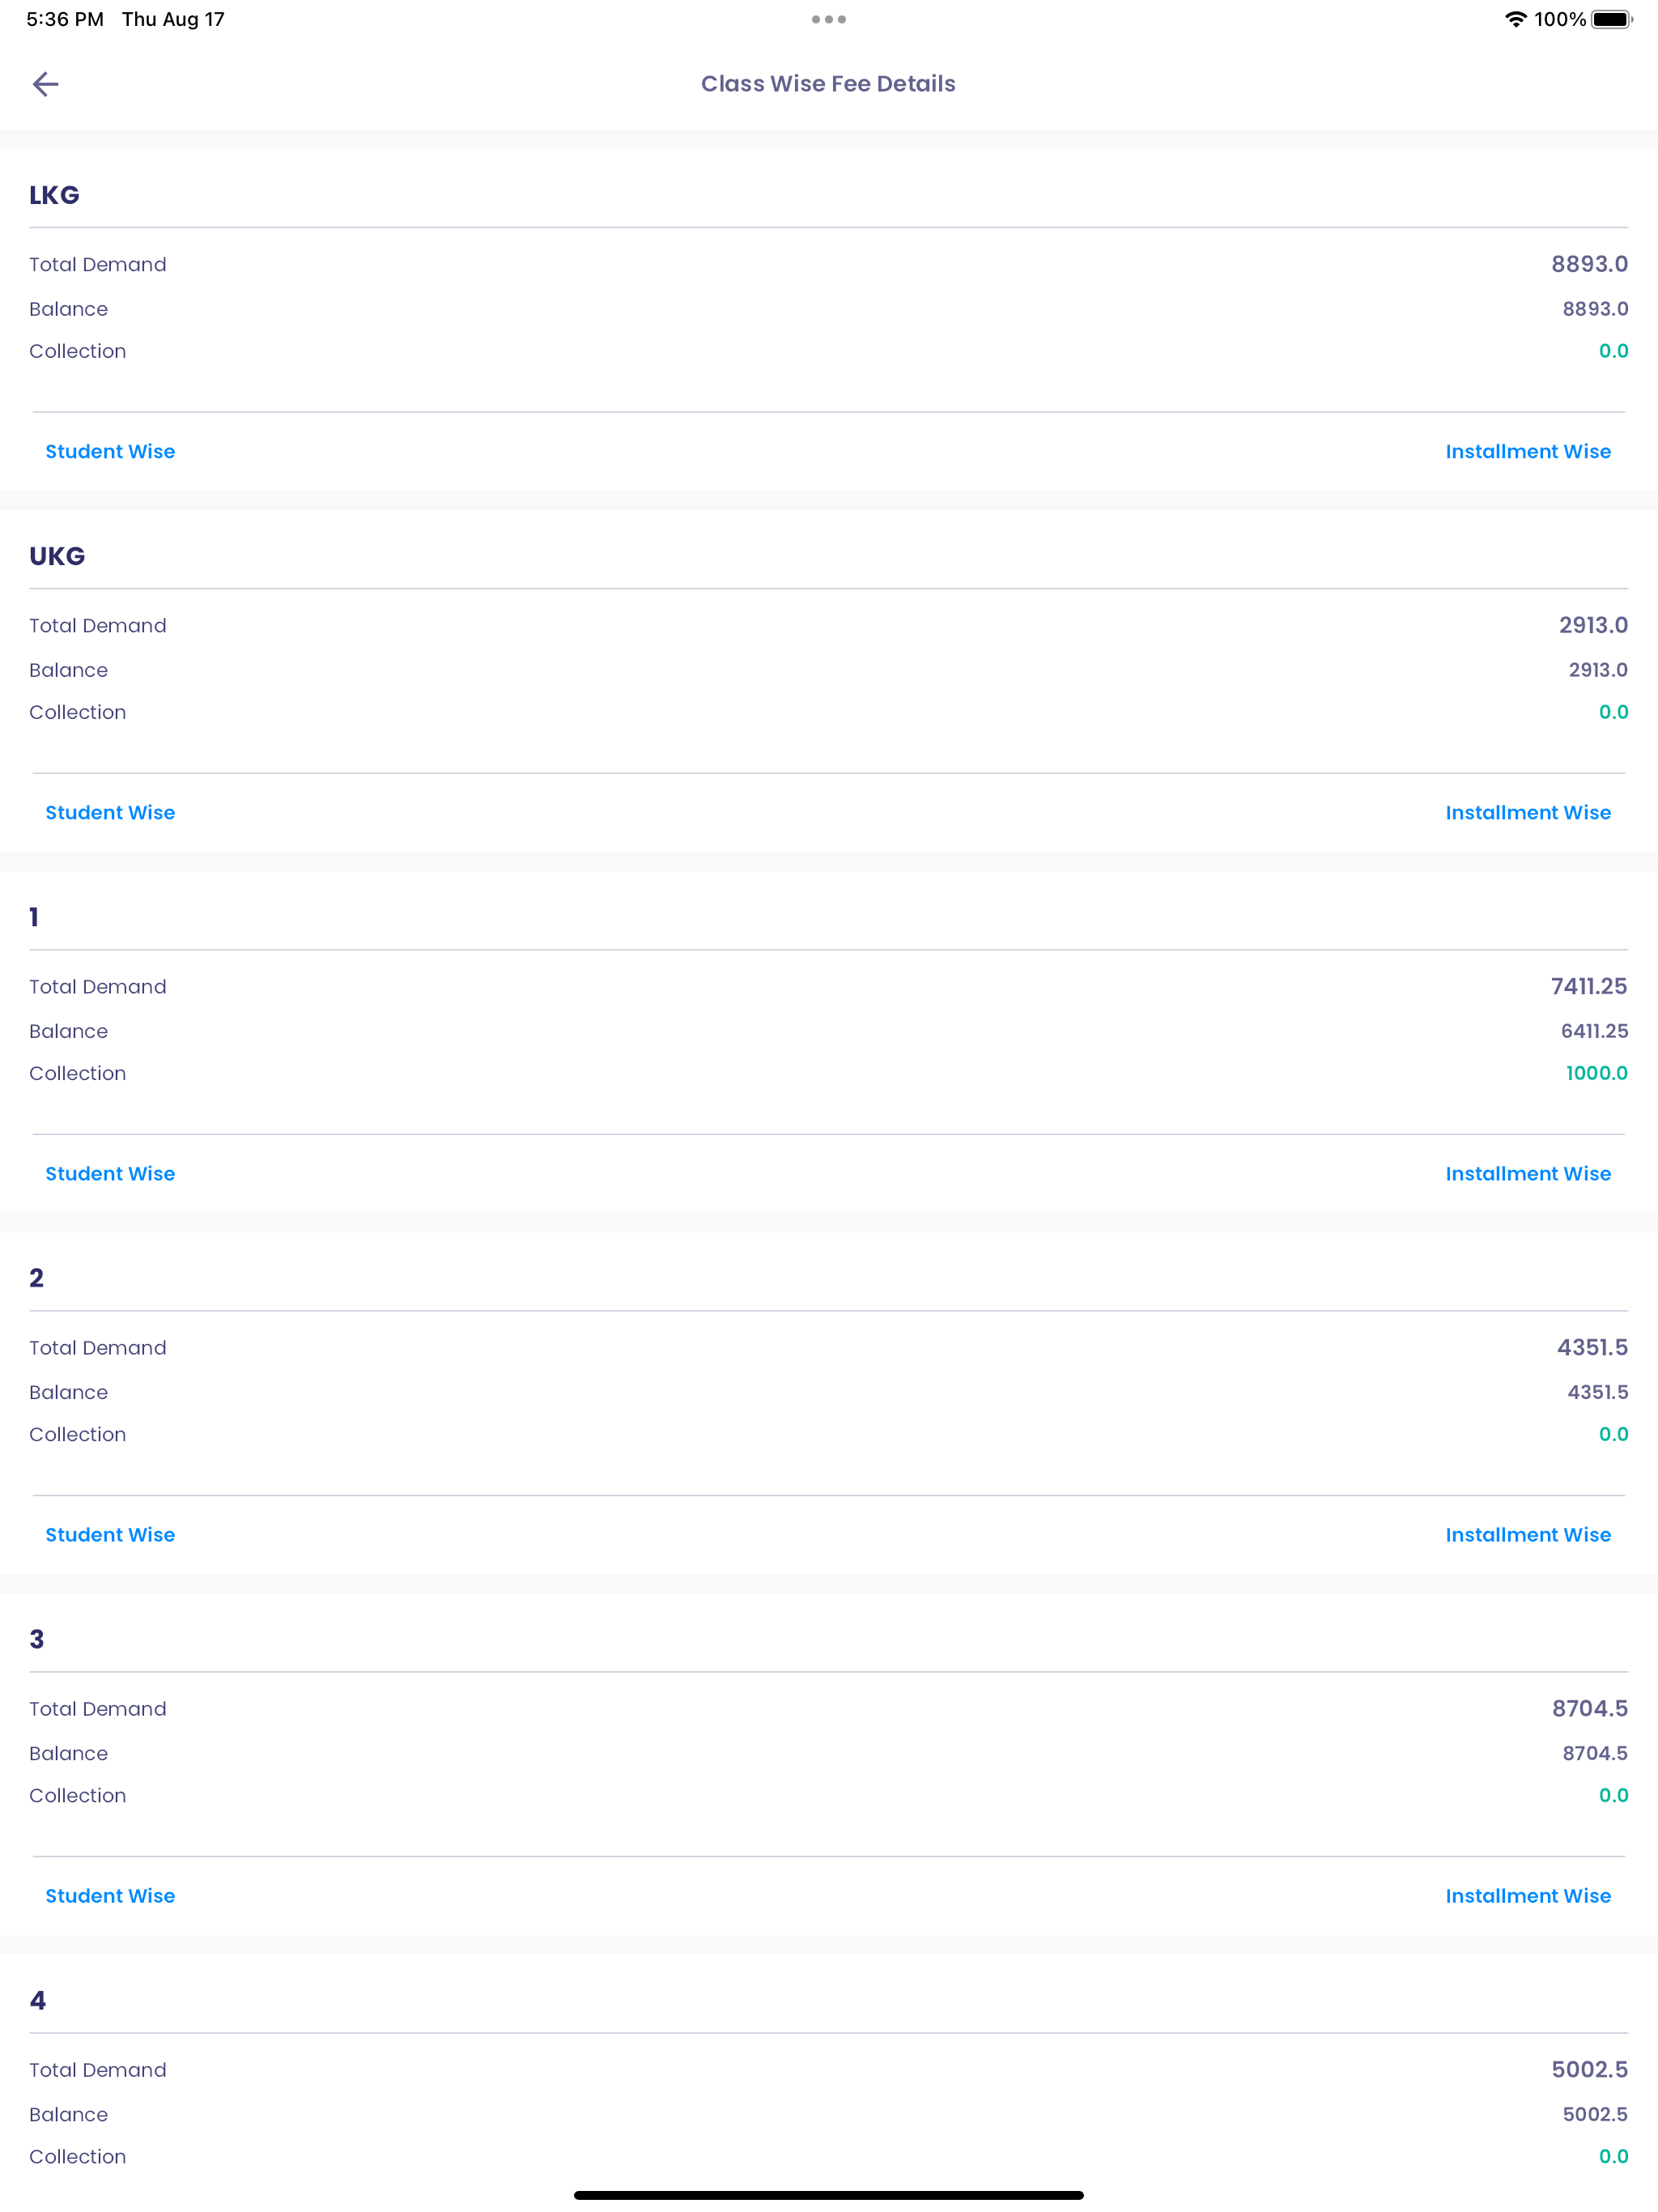Show Student Wise fees for class 2
Image resolution: width=1658 pixels, height=2212 pixels.
110,1535
